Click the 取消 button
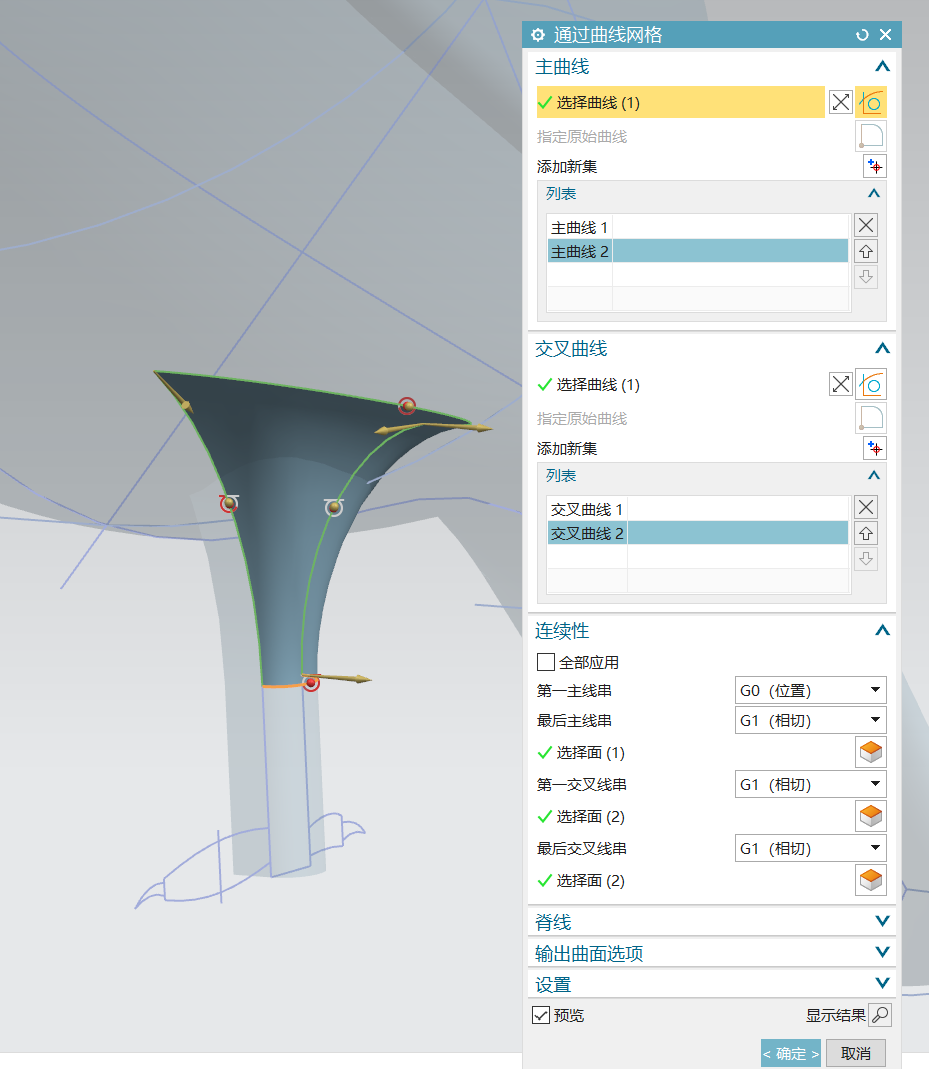This screenshot has width=929, height=1069. click(857, 1052)
